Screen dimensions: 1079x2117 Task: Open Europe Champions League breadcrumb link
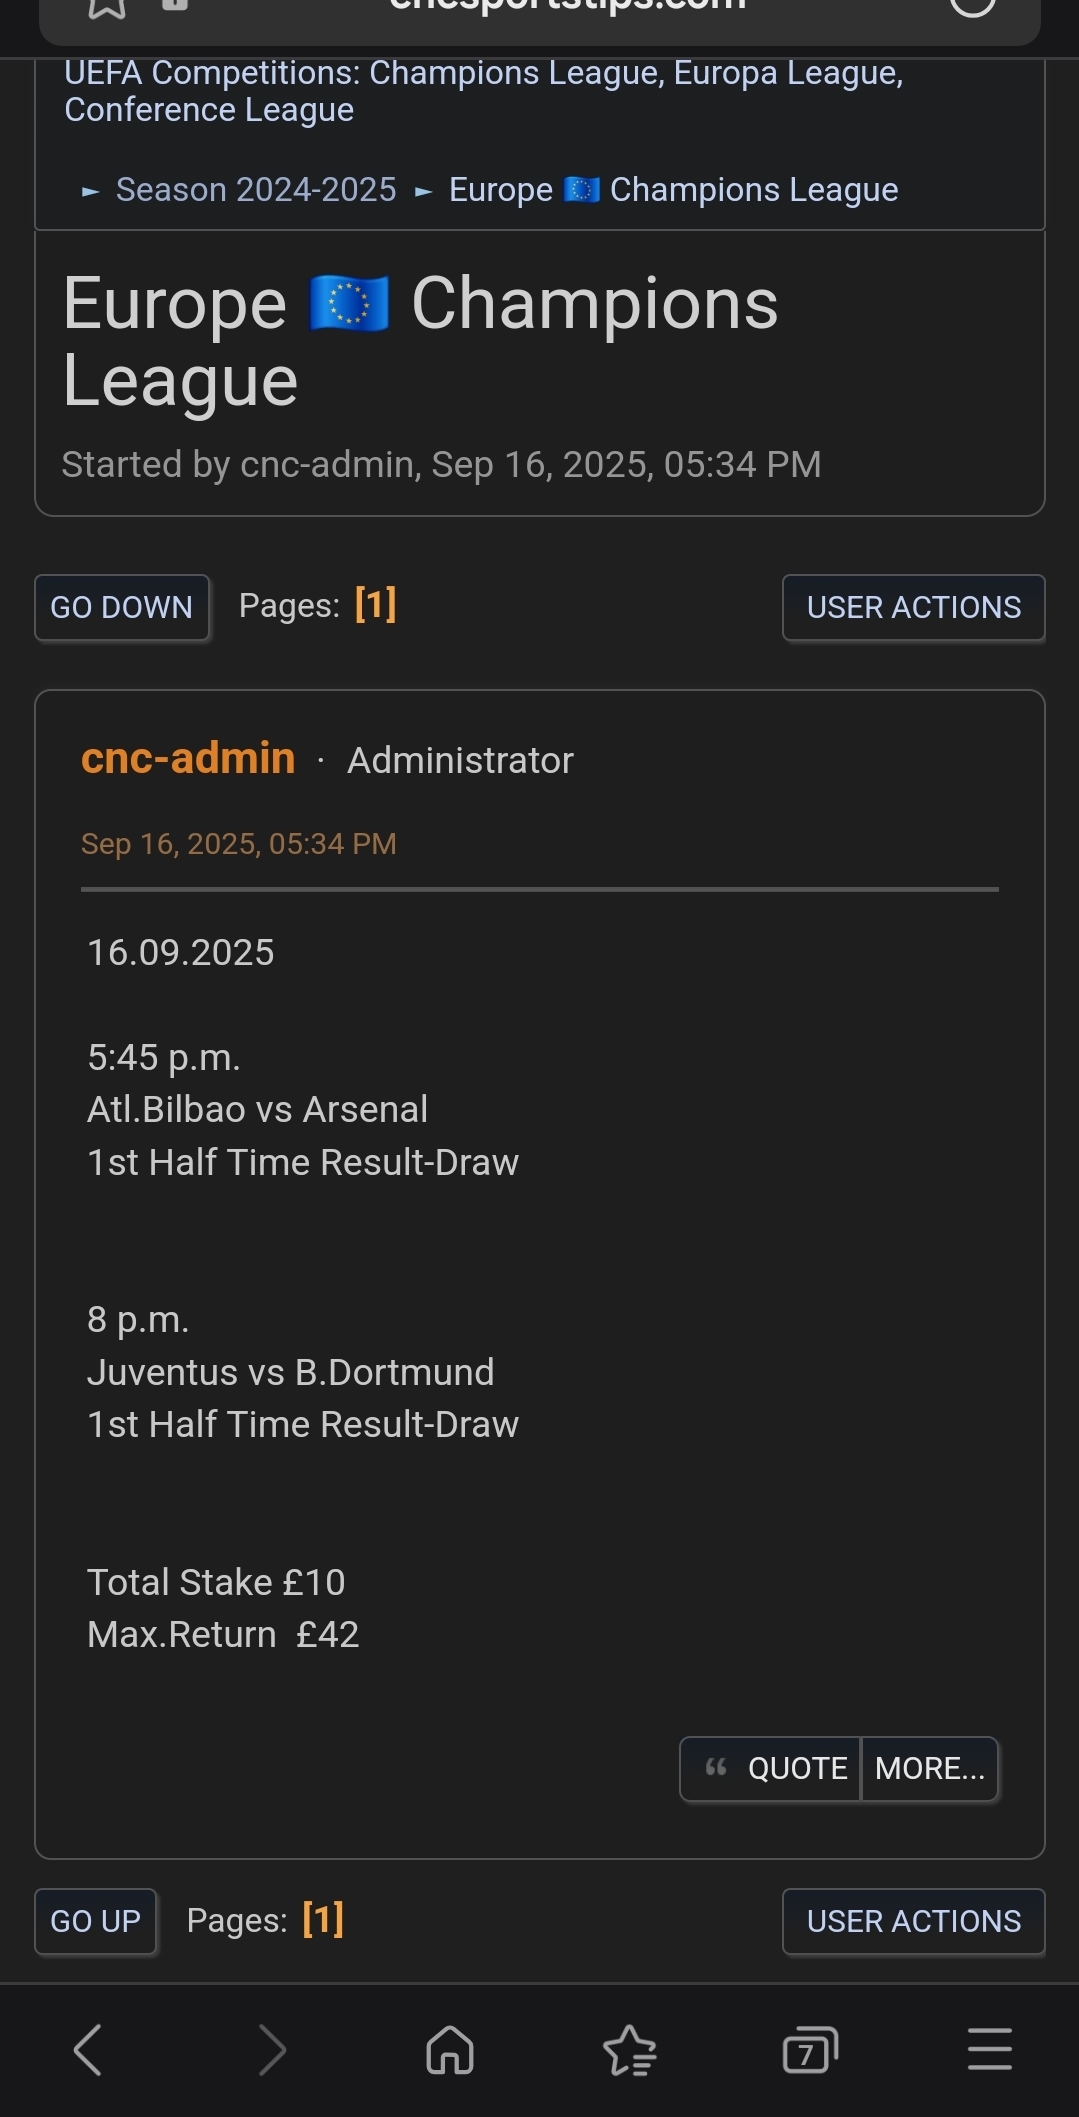[x=673, y=190]
